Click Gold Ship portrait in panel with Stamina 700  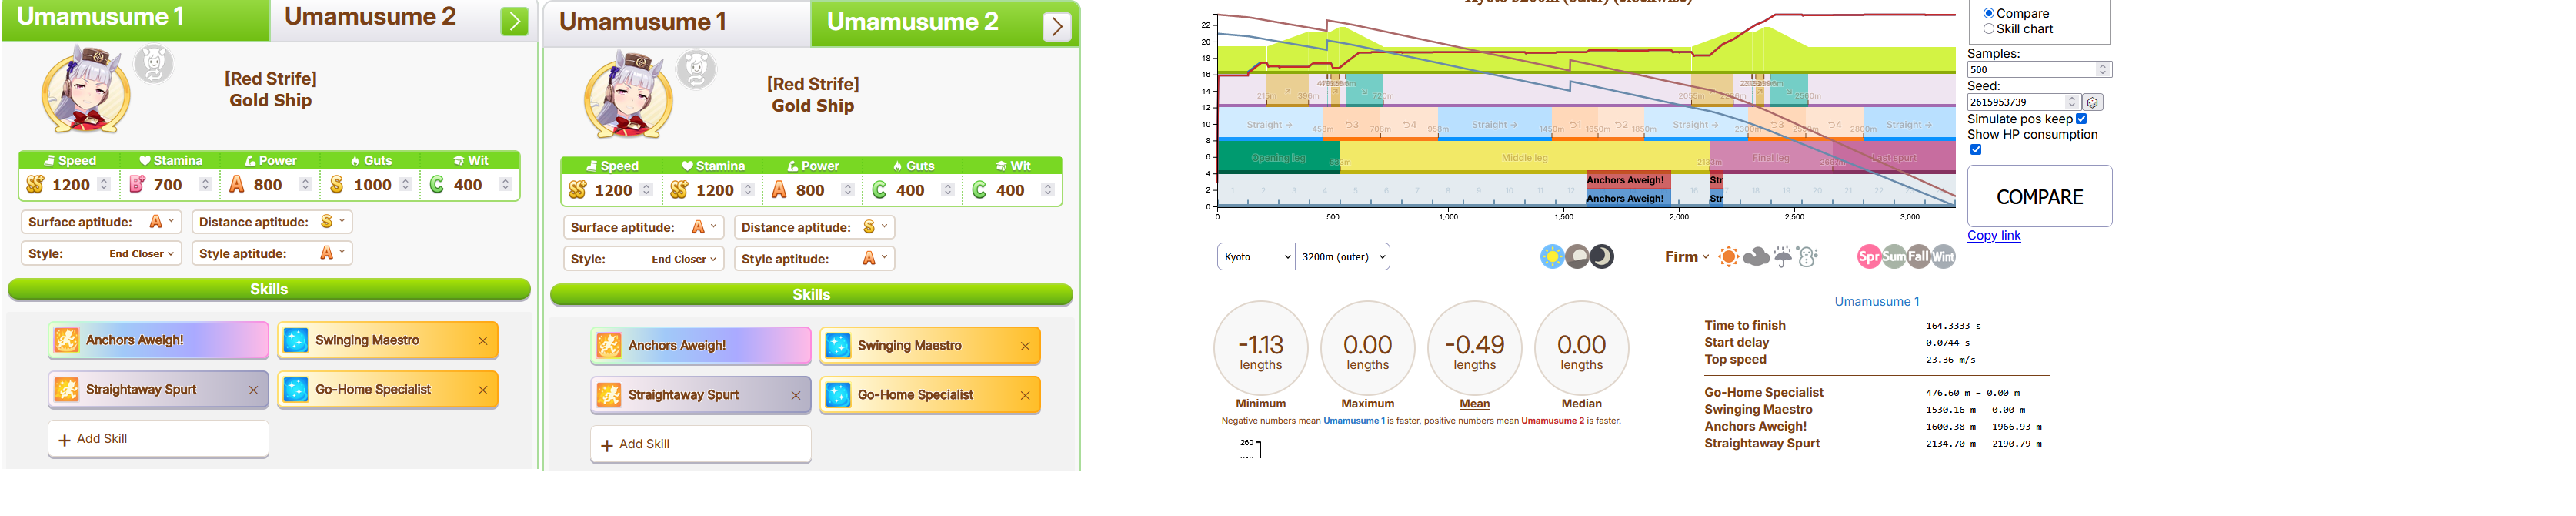(x=87, y=91)
